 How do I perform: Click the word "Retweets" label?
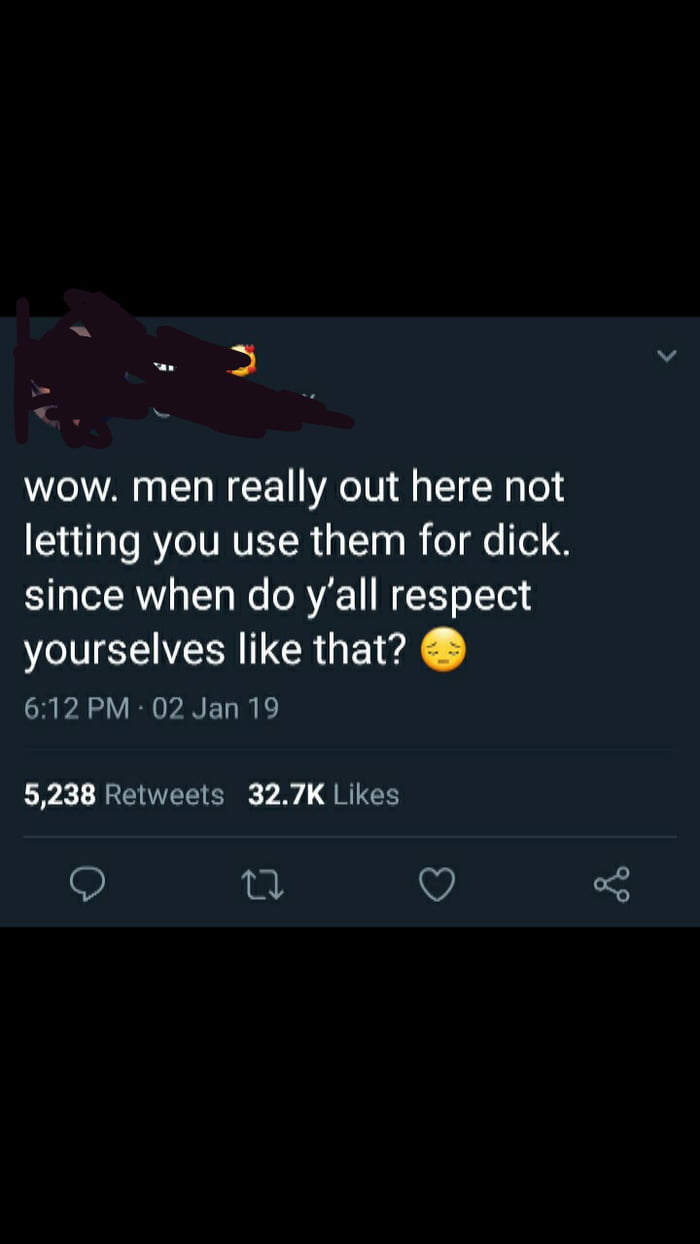(x=164, y=795)
